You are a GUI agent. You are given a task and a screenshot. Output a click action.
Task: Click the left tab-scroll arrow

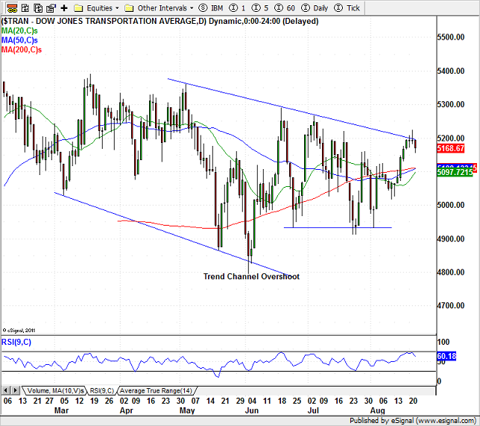[6, 390]
